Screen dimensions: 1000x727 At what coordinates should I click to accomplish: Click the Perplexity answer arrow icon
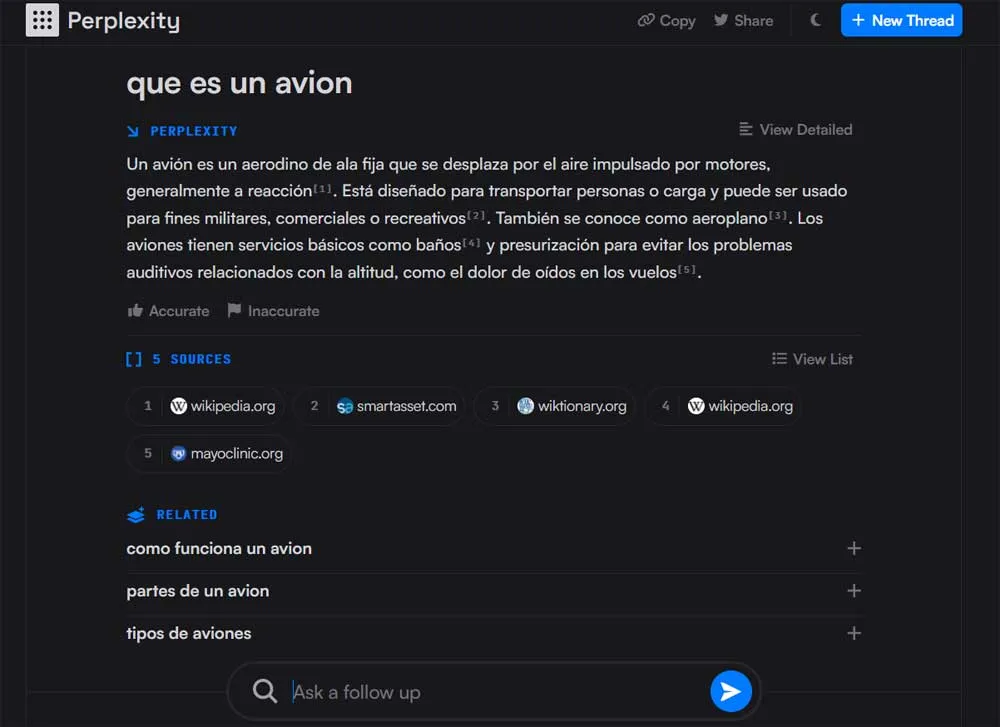[x=133, y=130]
